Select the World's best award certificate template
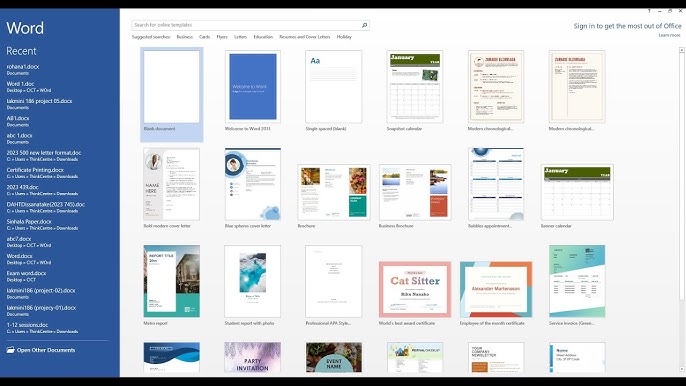Viewport: 686px width, 386px height. coord(415,293)
